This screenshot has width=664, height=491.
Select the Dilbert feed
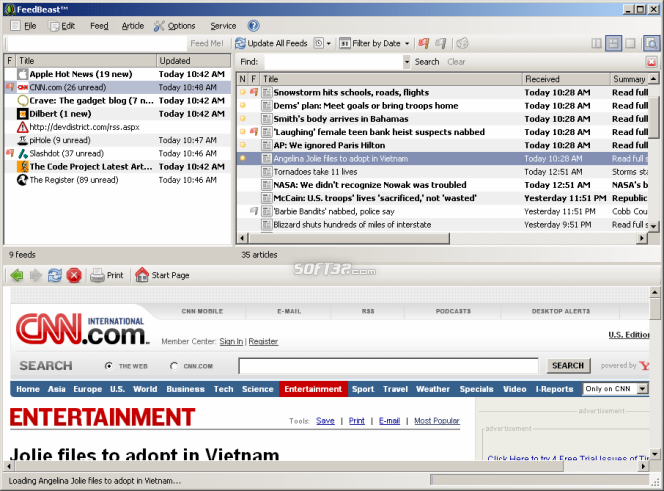(117, 114)
